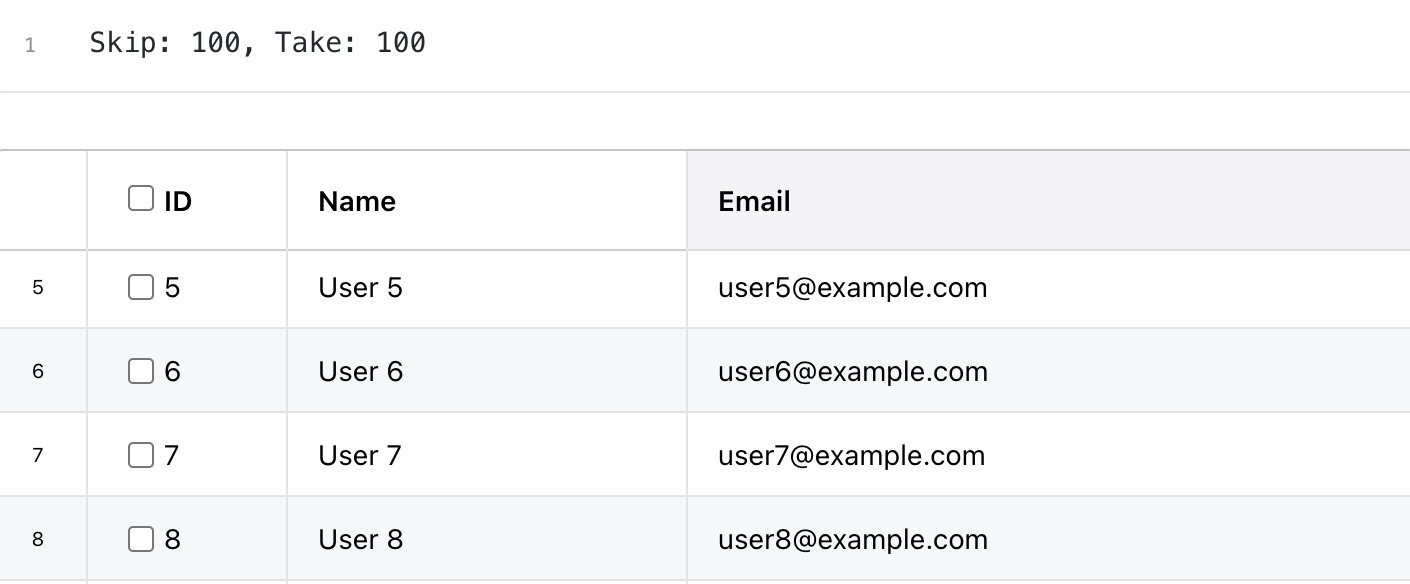The width and height of the screenshot is (1410, 584).
Task: Click row number 5 in the left gutter
Action: point(38,288)
